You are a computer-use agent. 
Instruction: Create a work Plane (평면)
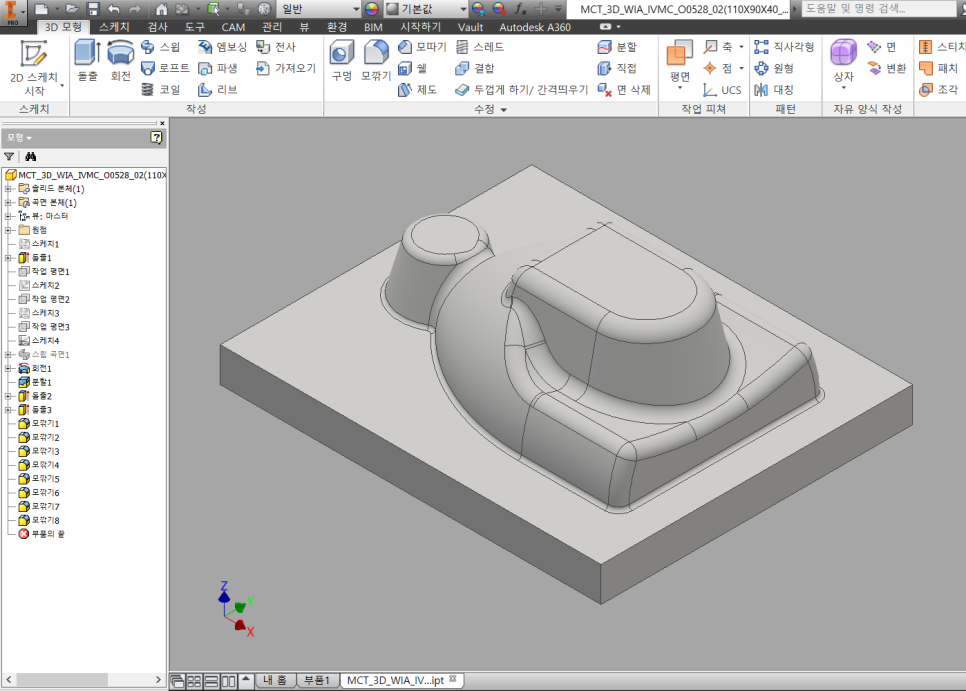(x=680, y=64)
